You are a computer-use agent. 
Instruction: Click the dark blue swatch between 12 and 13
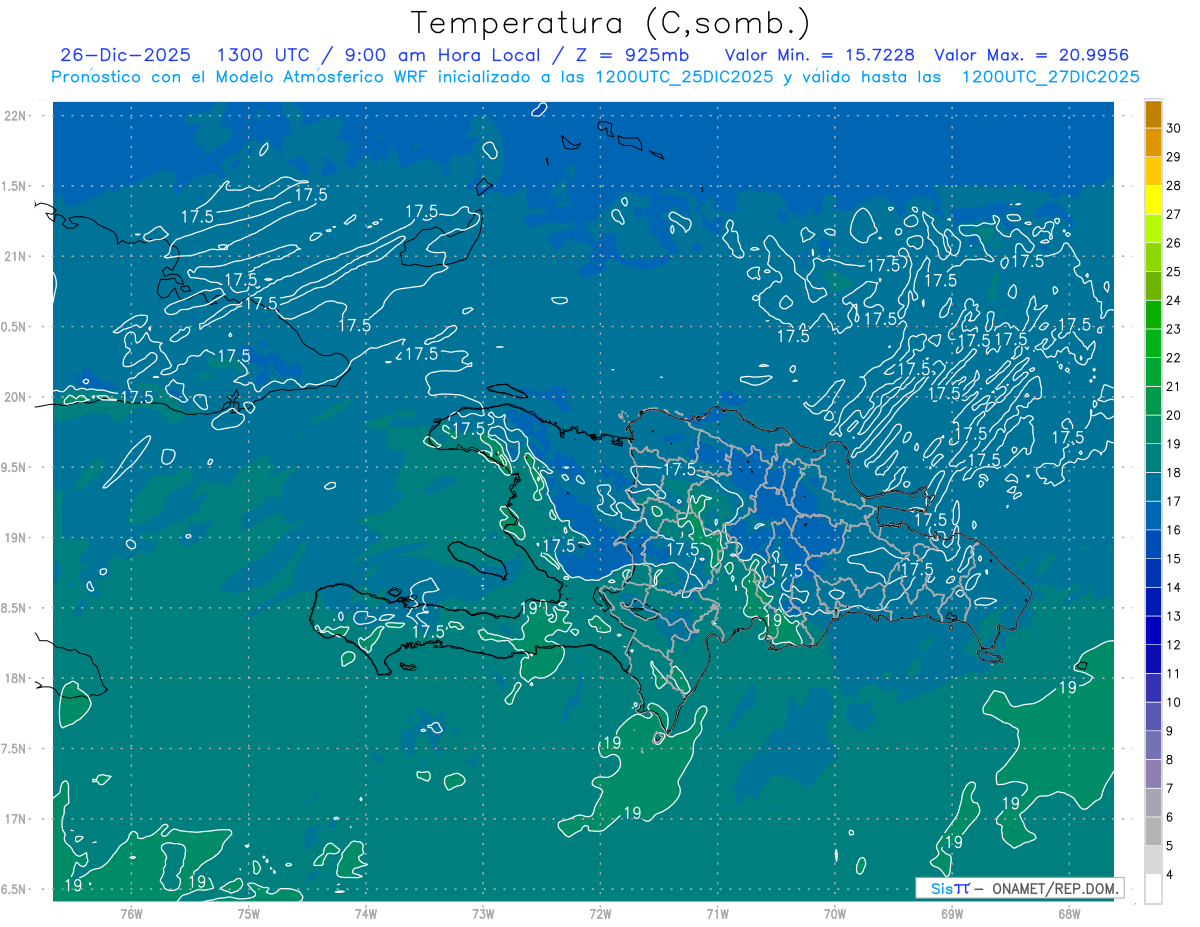(1153, 630)
